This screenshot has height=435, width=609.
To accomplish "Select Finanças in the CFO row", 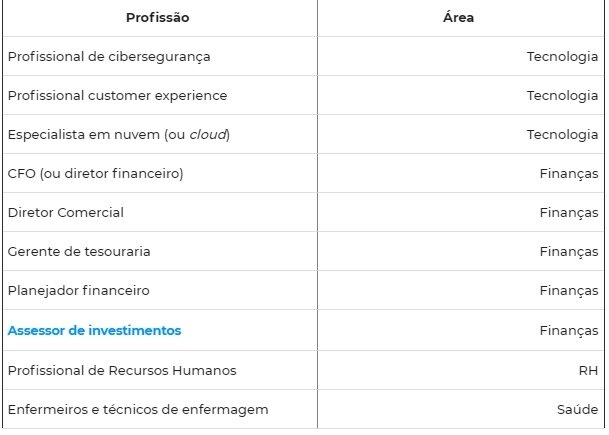I will pyautogui.click(x=568, y=174).
